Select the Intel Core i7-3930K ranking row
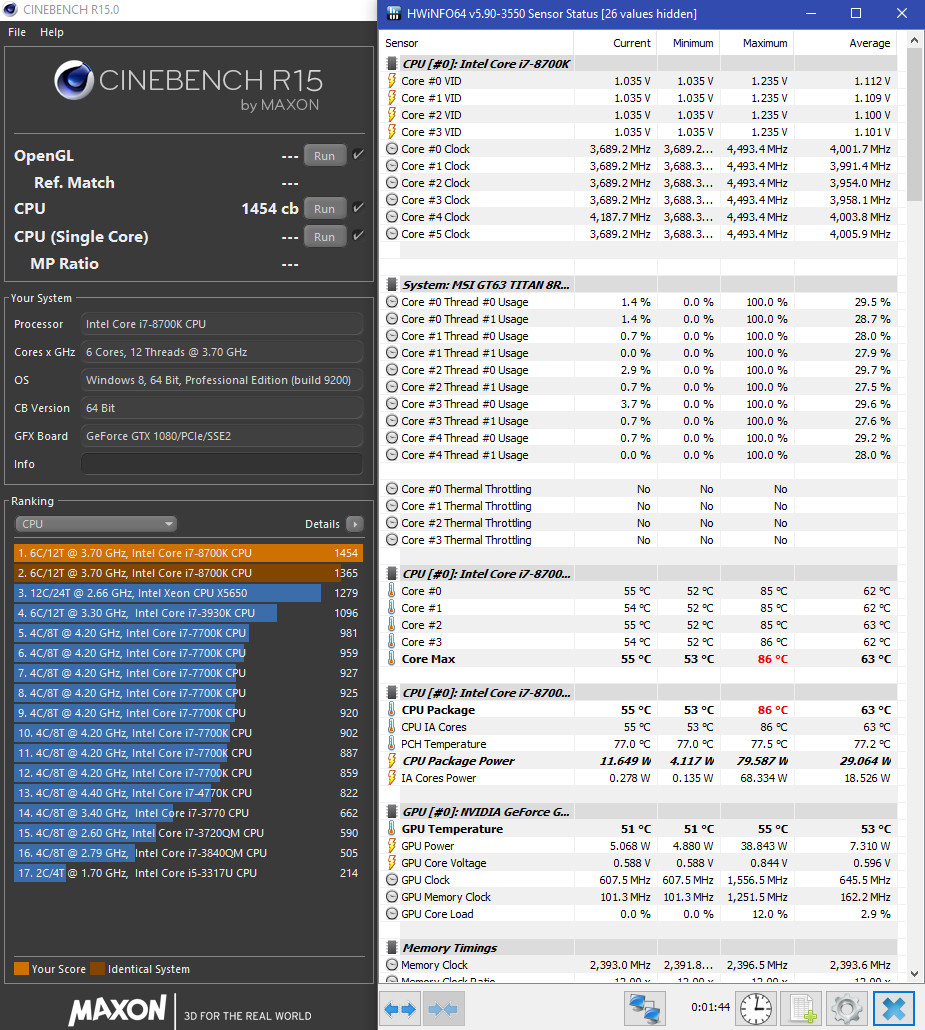The image size is (925, 1030). [x=188, y=613]
